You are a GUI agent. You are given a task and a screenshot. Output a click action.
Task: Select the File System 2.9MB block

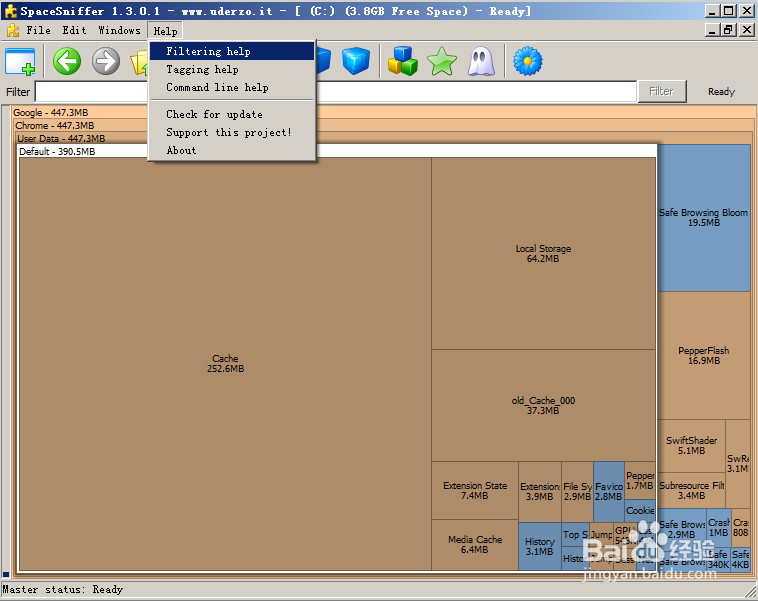[577, 491]
